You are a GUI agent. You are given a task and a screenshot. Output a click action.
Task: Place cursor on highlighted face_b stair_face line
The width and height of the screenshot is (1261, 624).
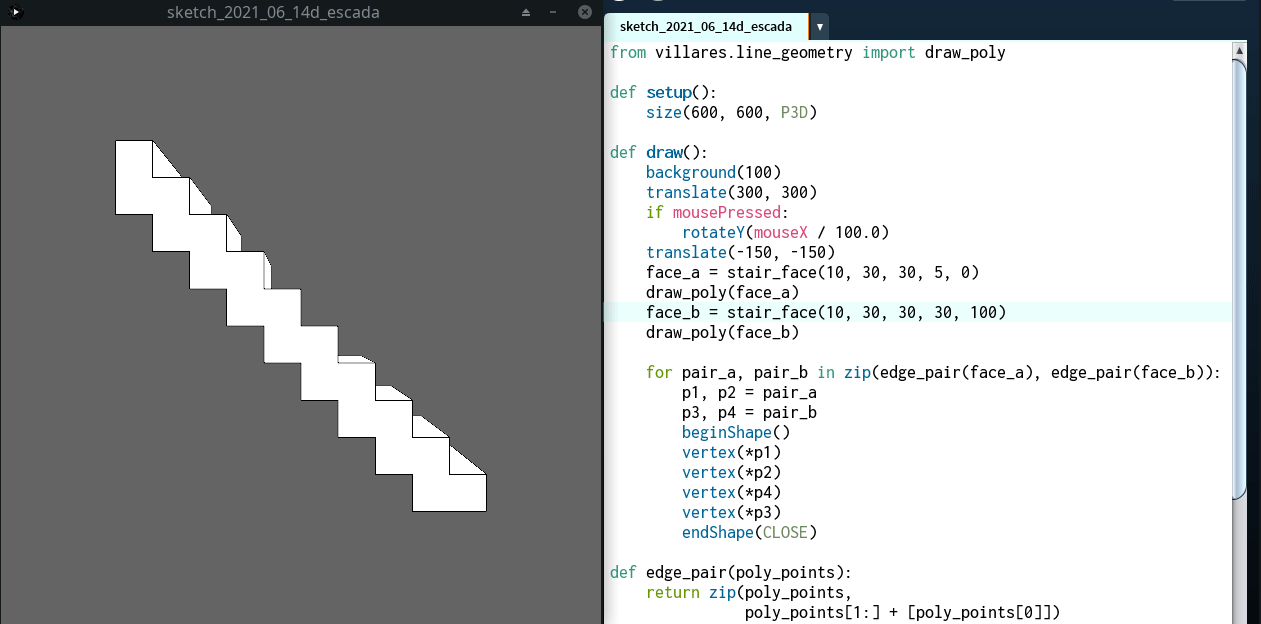click(x=825, y=313)
